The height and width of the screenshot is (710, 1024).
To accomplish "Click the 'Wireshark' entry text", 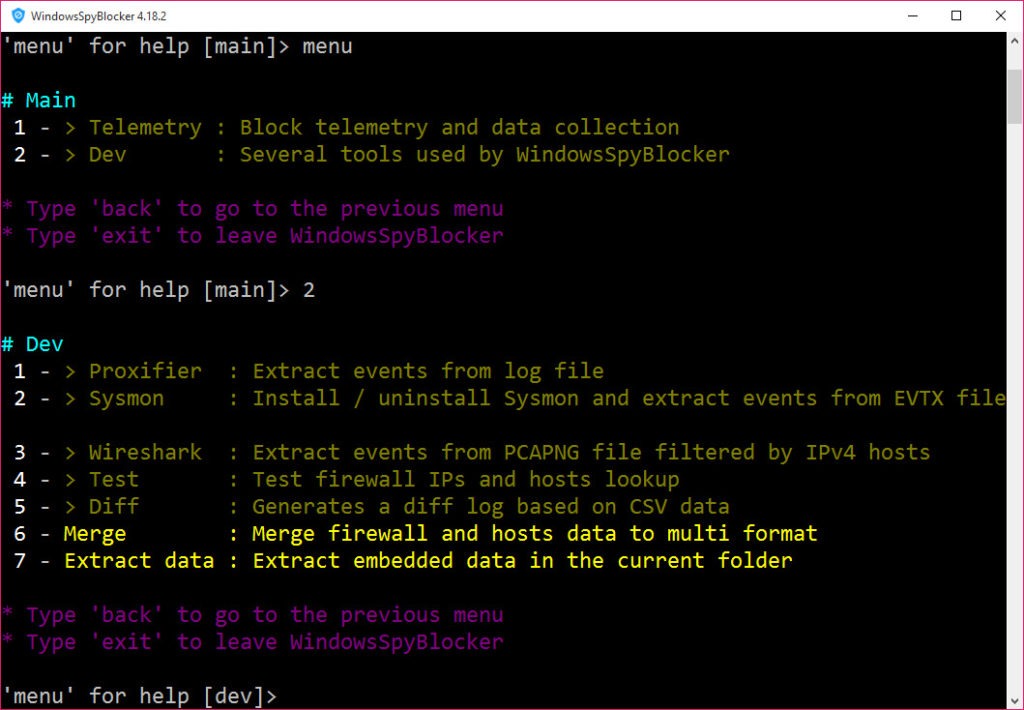I will click(x=145, y=453).
